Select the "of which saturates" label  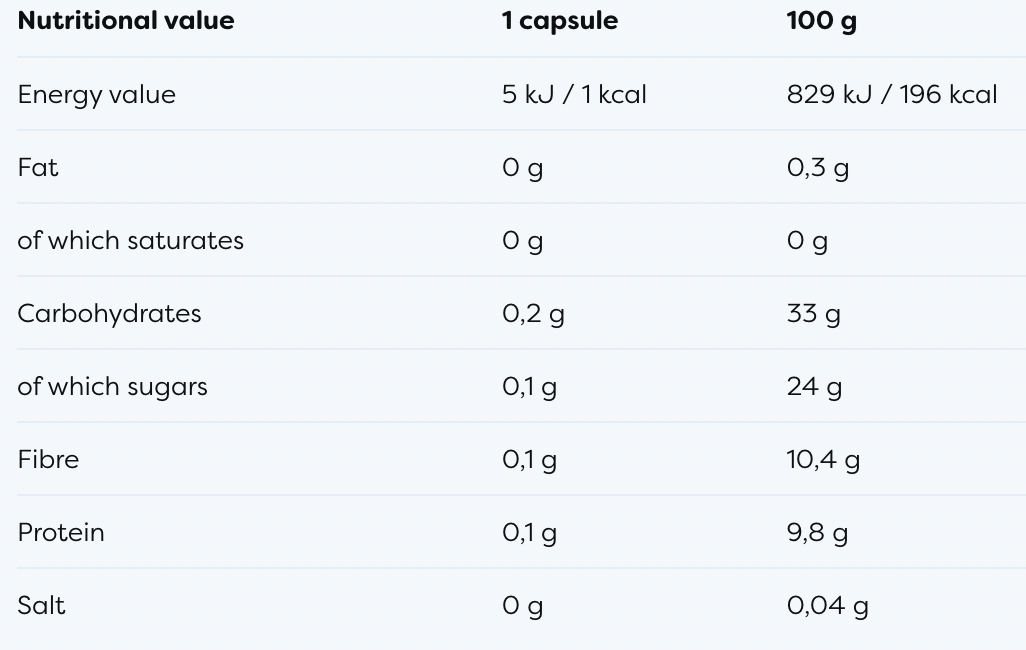pyautogui.click(x=131, y=241)
